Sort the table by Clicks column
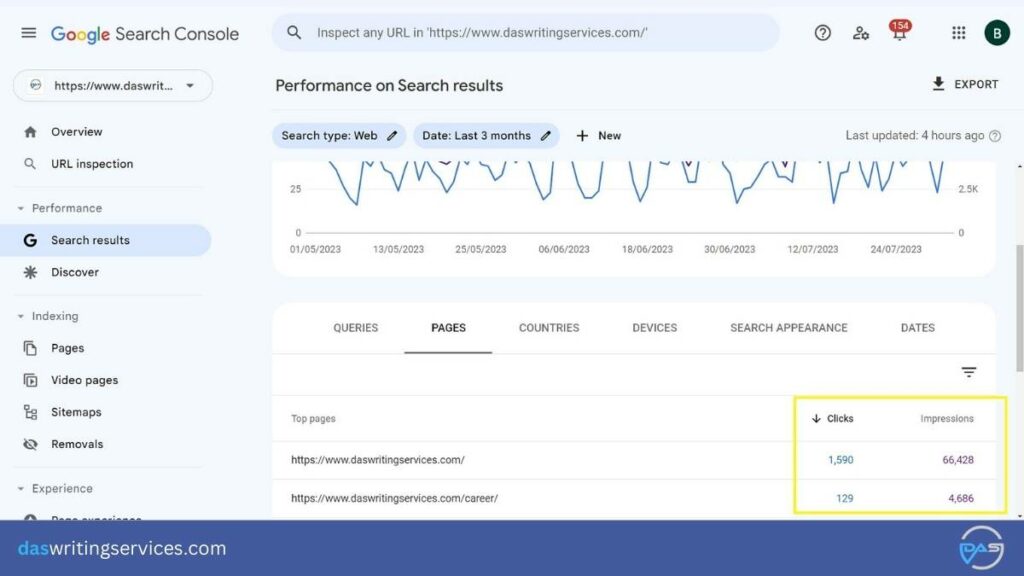Screen dimensions: 1024x576 pos(833,419)
